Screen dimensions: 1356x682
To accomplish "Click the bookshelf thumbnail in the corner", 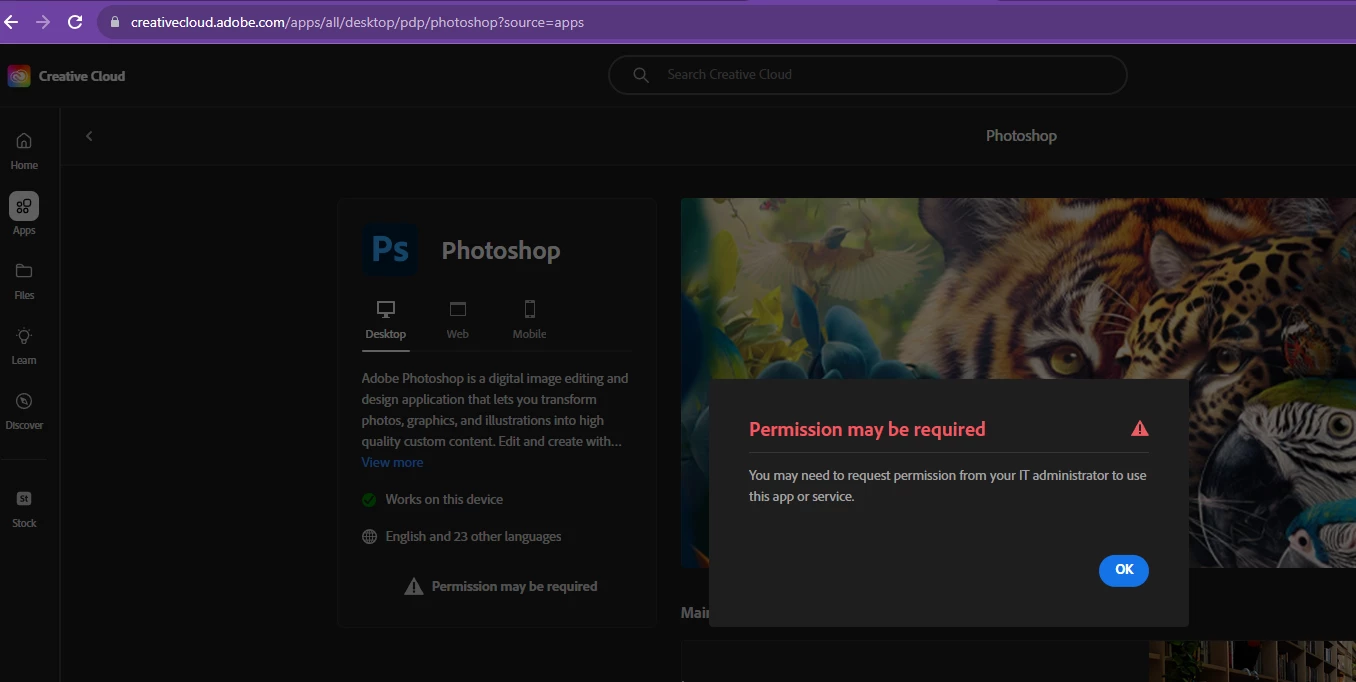I will pos(1252,661).
